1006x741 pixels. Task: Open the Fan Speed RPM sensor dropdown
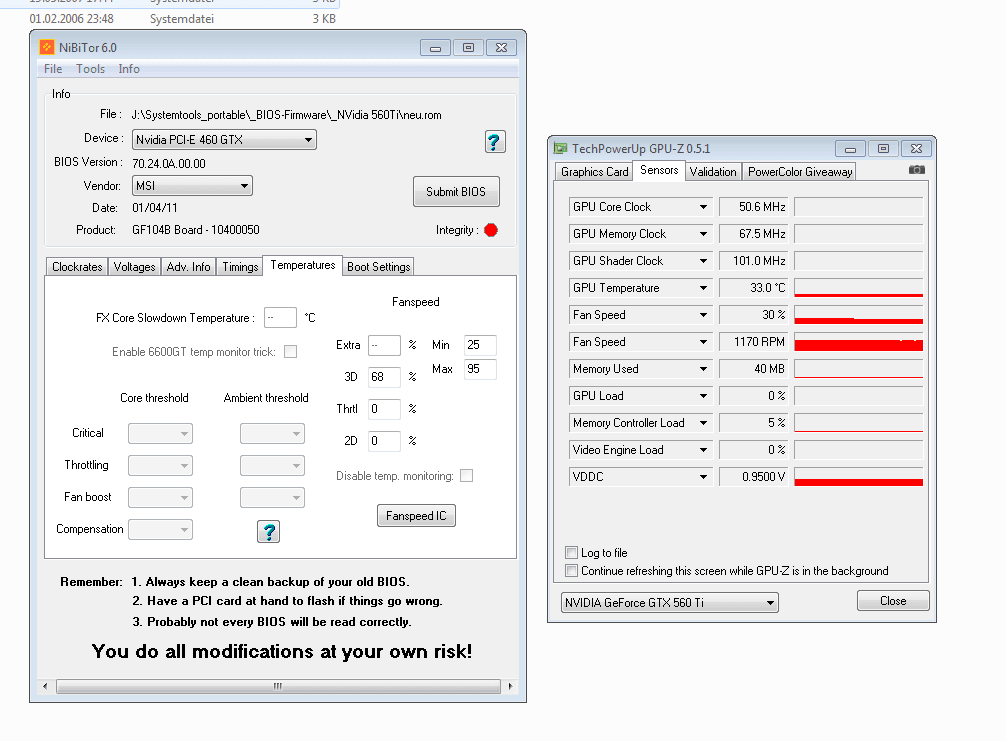640,342
